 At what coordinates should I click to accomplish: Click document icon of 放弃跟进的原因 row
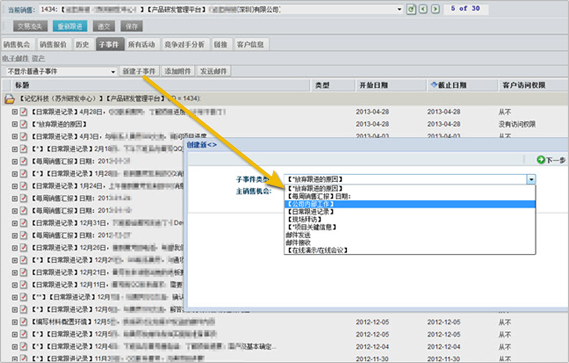[x=24, y=124]
